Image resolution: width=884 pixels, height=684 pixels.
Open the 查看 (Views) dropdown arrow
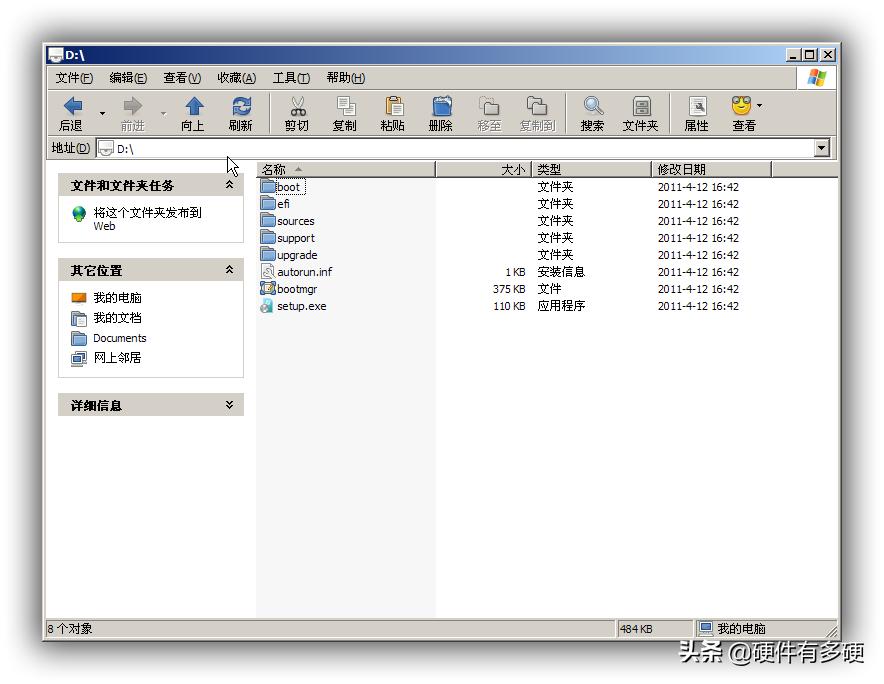click(x=757, y=106)
